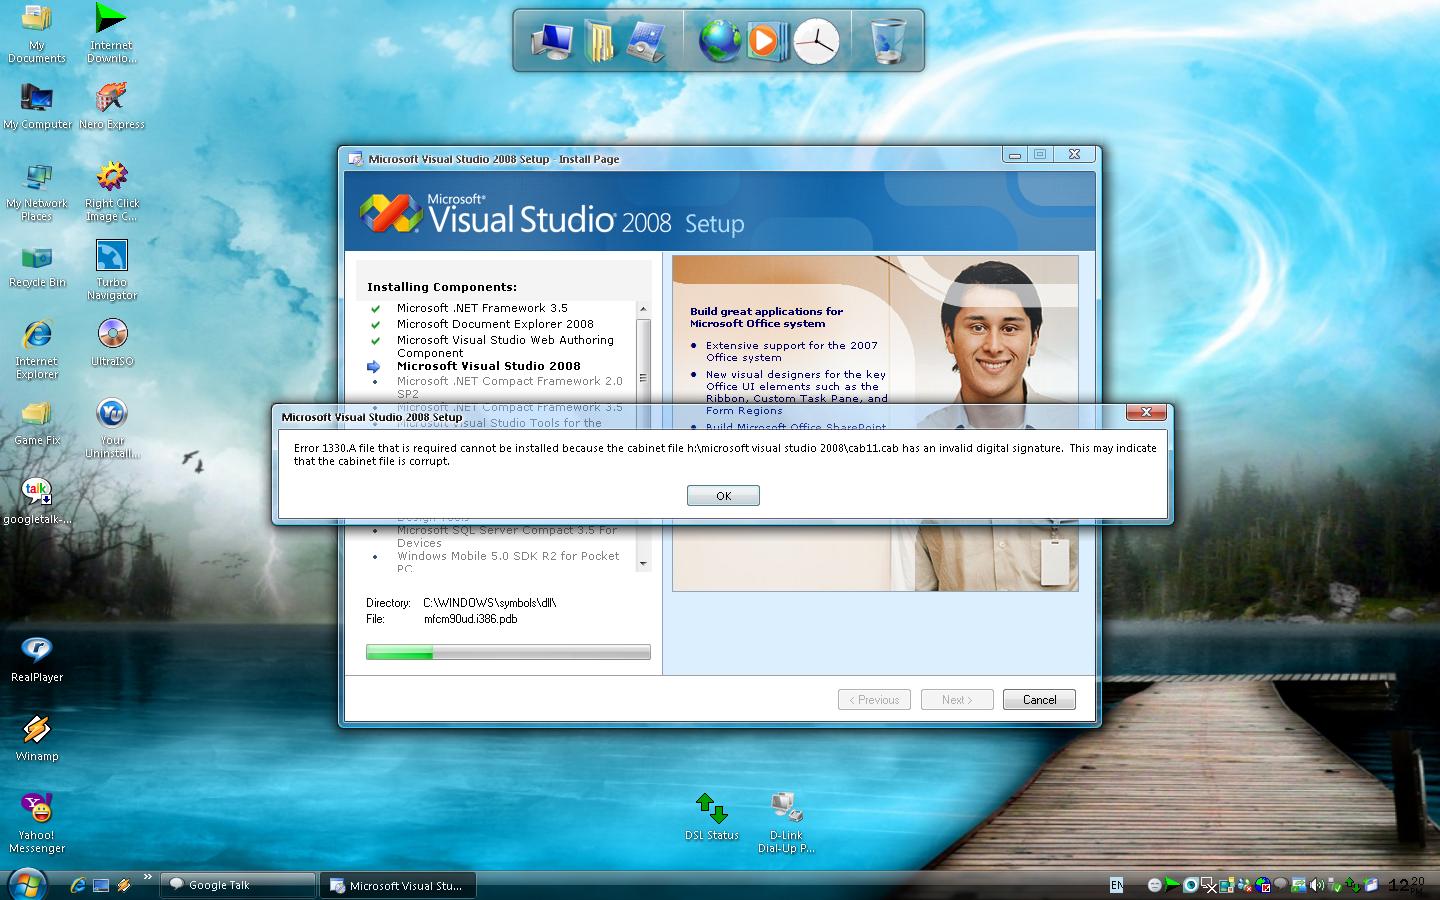Click the clock icon in the top dock
The width and height of the screenshot is (1440, 900).
click(816, 41)
